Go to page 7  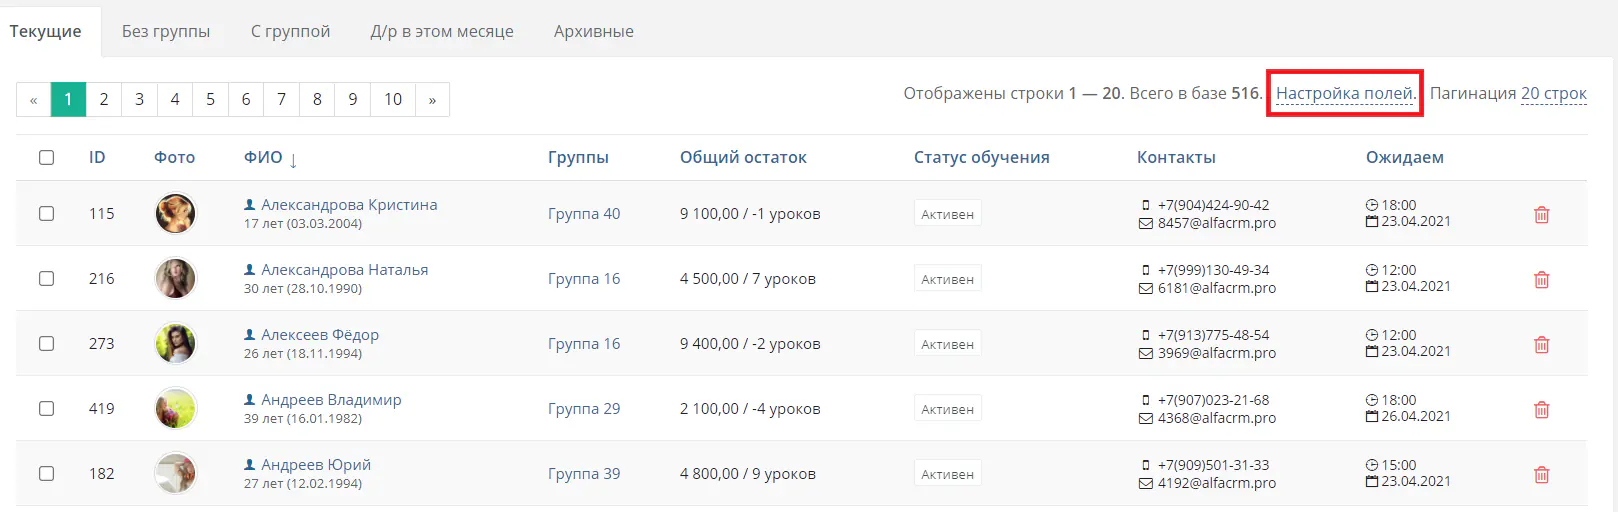pyautogui.click(x=282, y=99)
